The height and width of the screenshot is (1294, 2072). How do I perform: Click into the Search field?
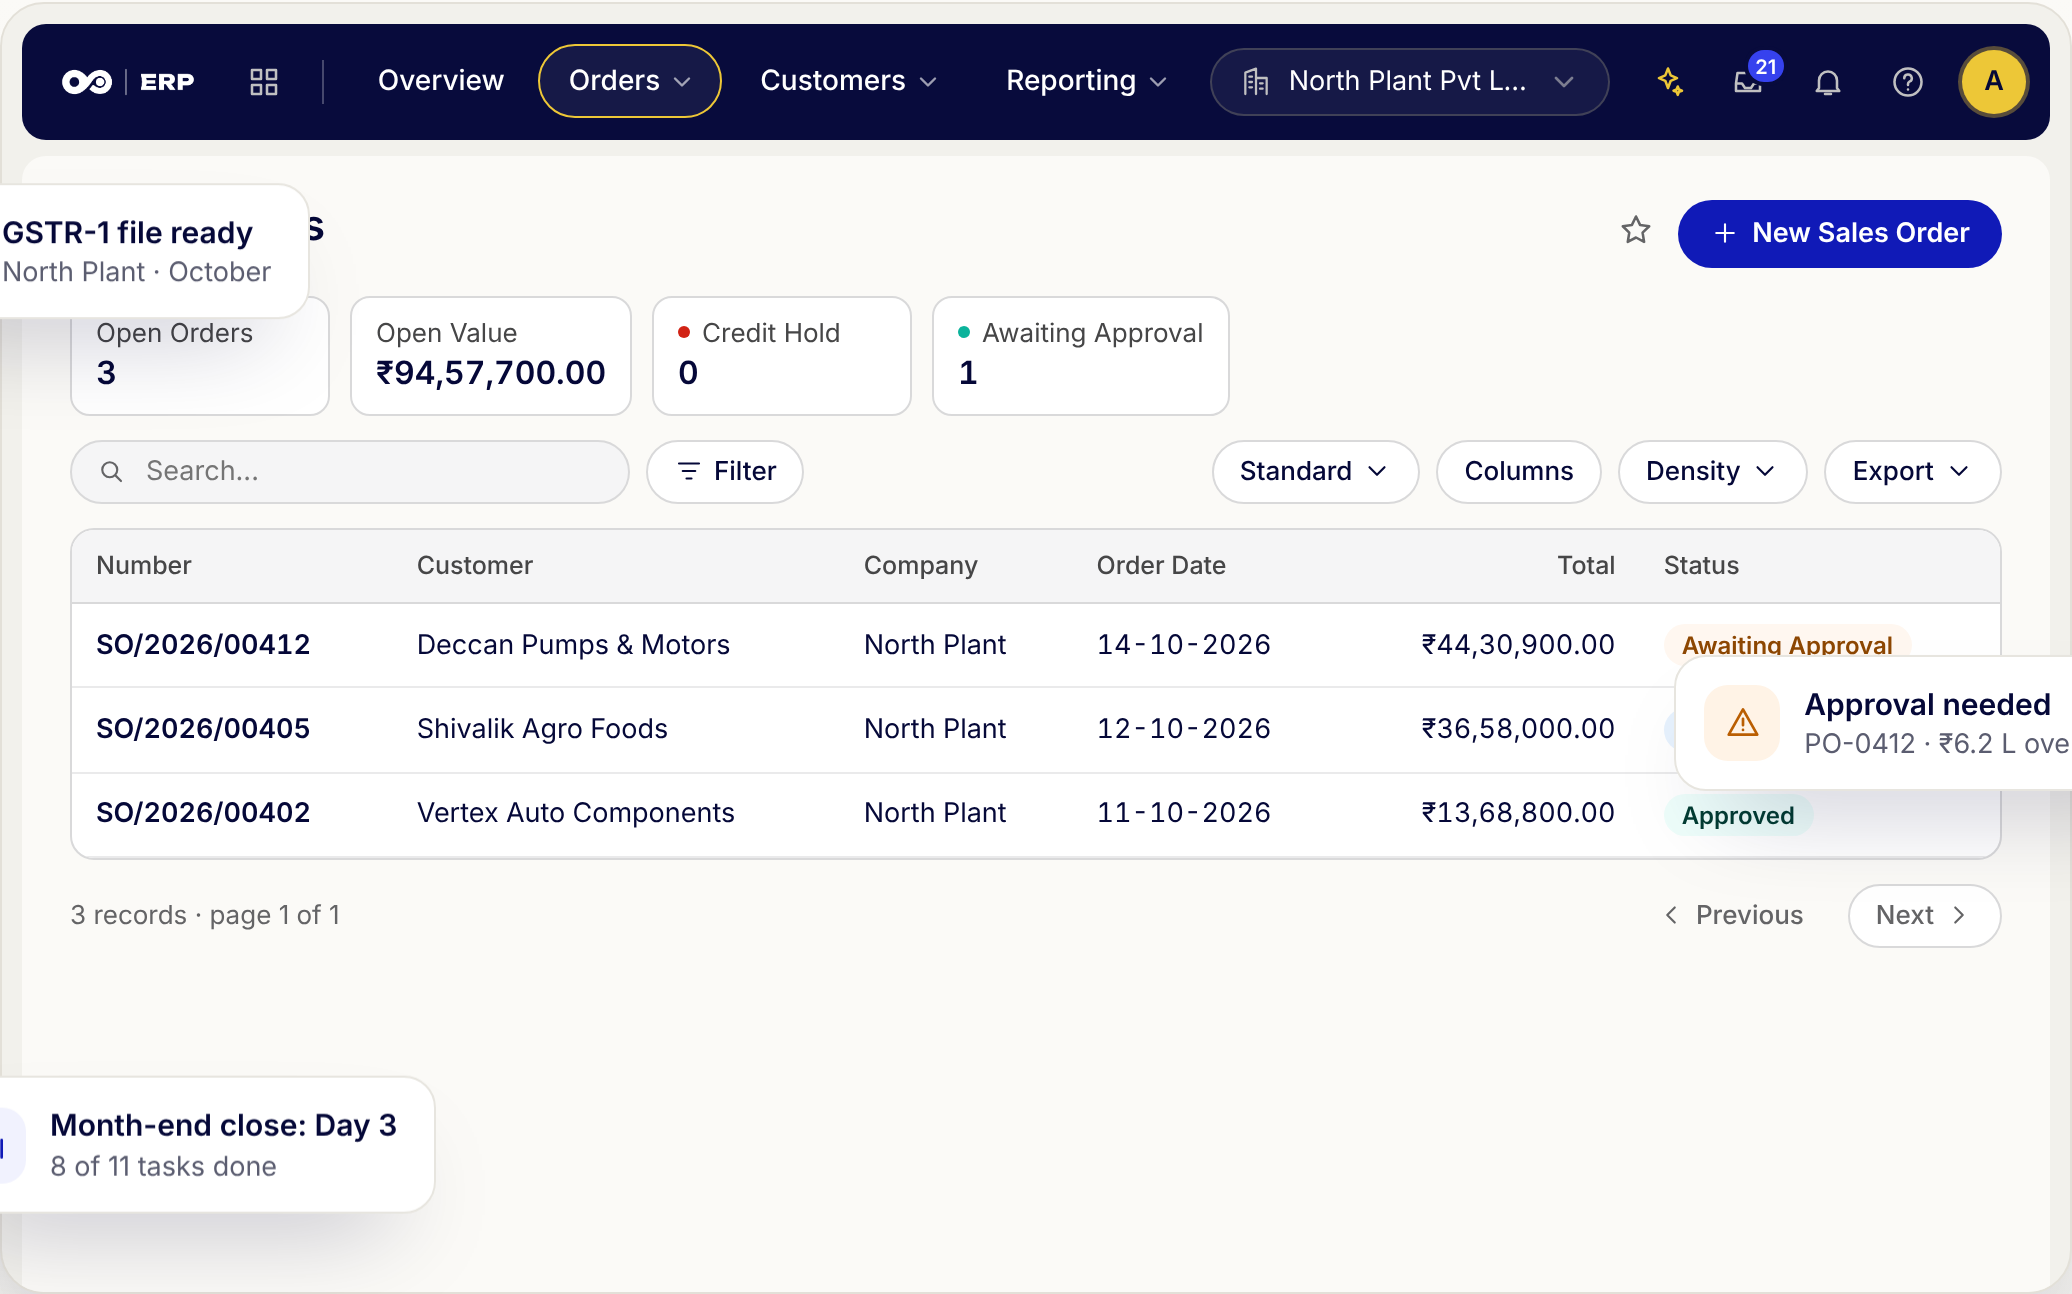(x=350, y=472)
